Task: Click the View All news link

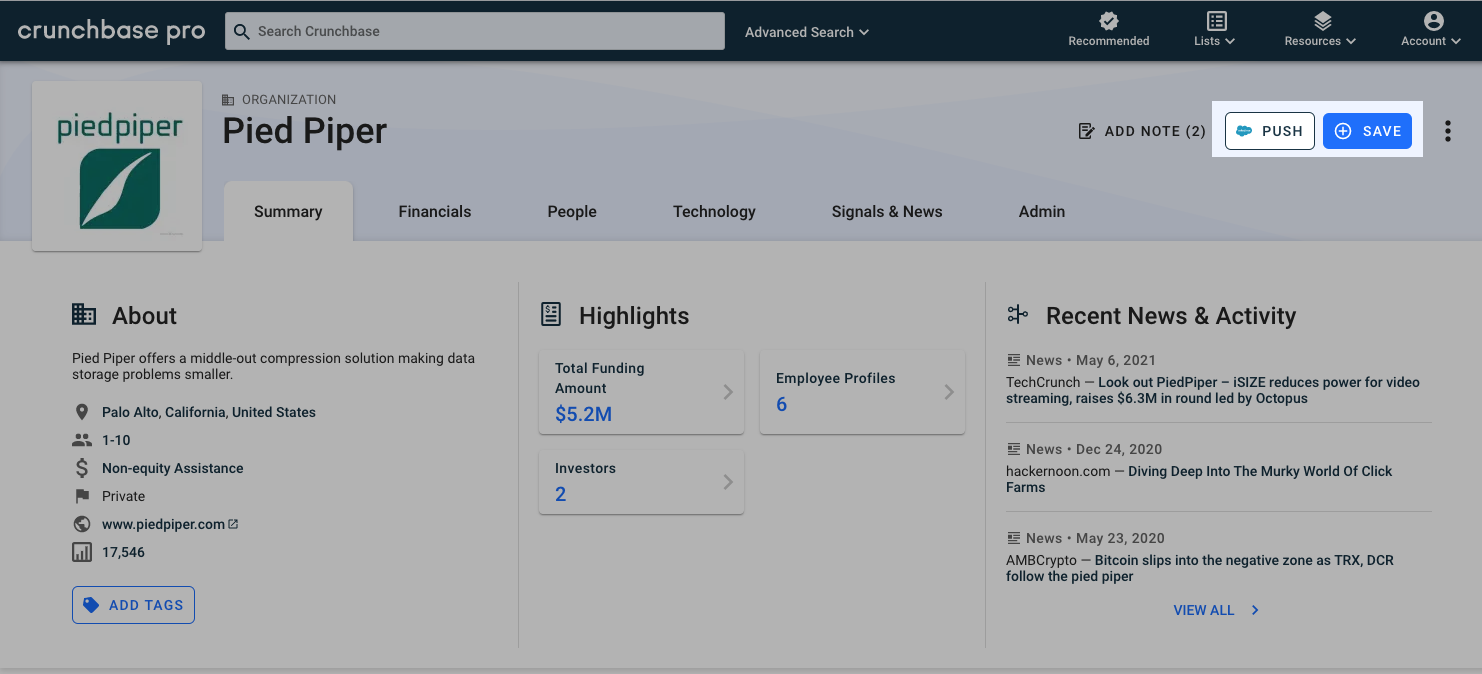Action: pos(1204,609)
